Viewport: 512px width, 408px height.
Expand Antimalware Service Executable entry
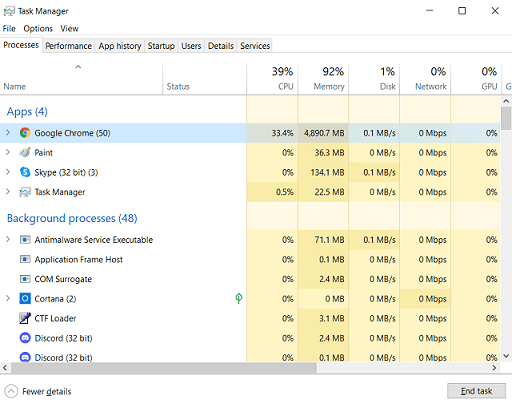point(8,239)
